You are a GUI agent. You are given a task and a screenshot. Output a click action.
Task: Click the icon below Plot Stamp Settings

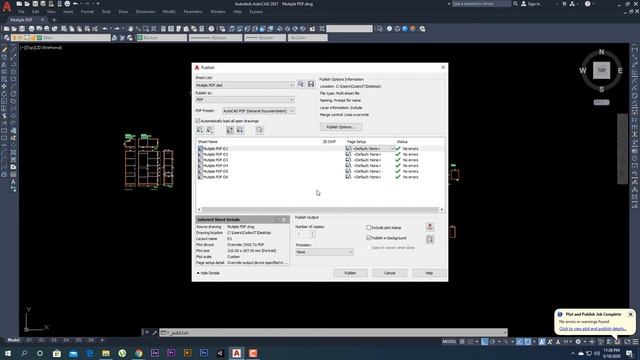(430, 240)
